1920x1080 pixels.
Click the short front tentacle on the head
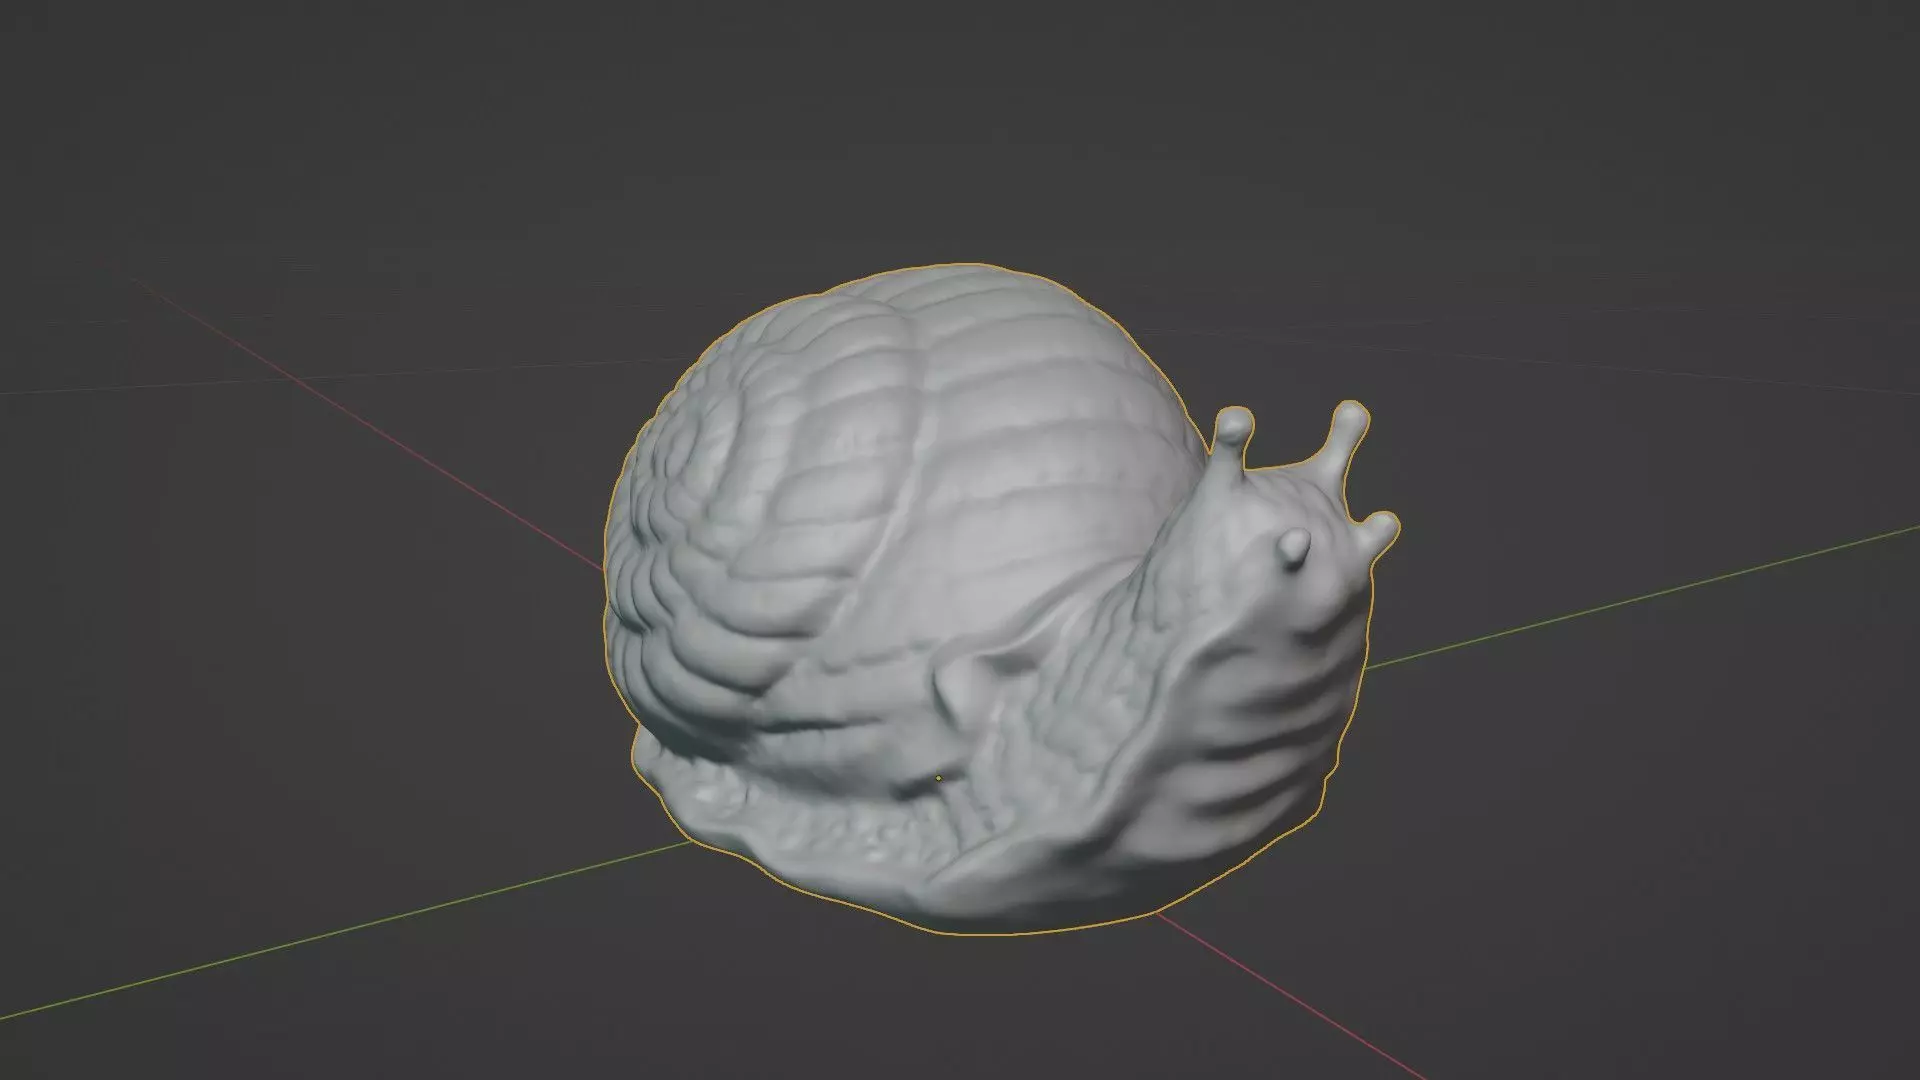tap(1294, 545)
